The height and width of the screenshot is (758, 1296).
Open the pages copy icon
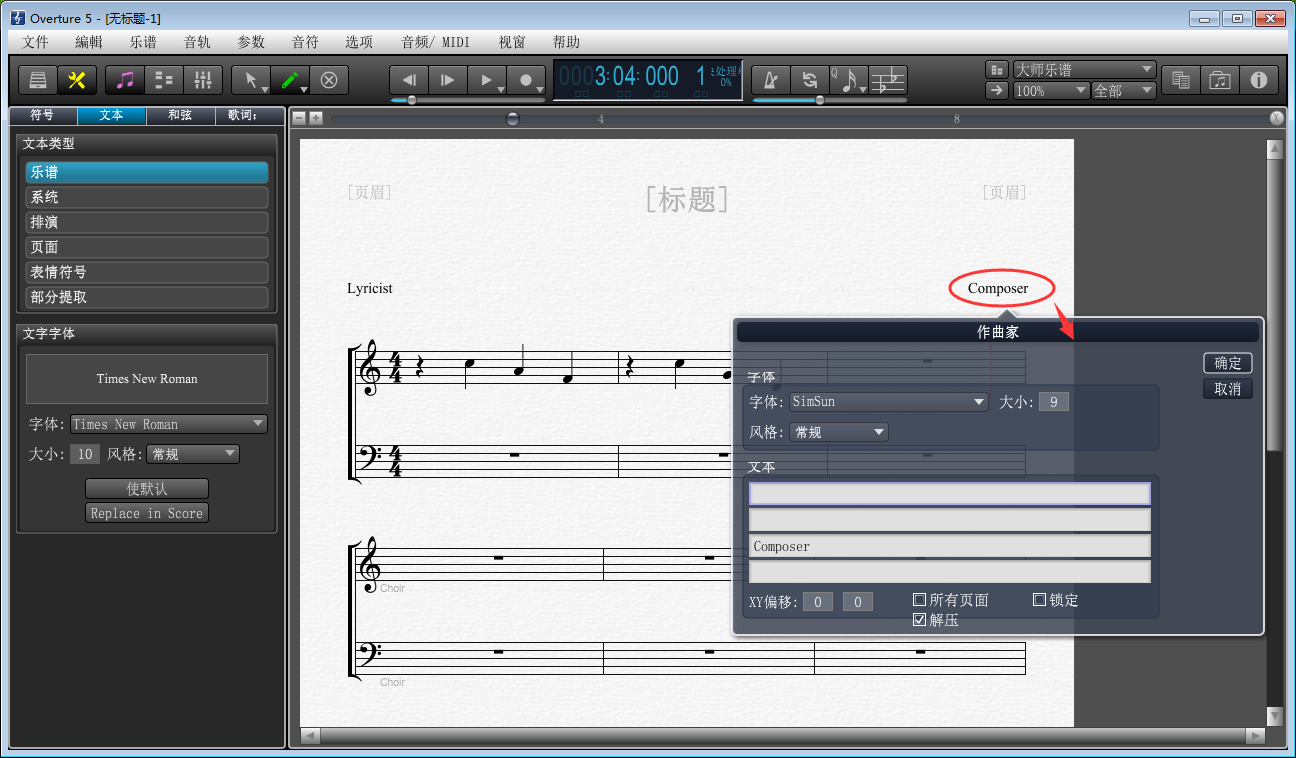tap(1181, 80)
